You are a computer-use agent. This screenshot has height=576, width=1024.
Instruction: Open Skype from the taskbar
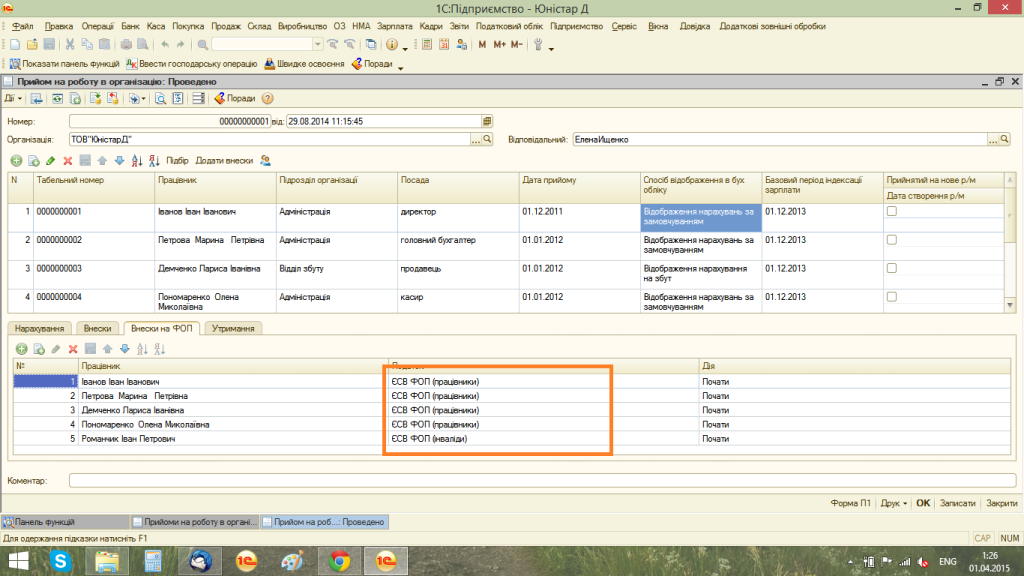pyautogui.click(x=61, y=561)
